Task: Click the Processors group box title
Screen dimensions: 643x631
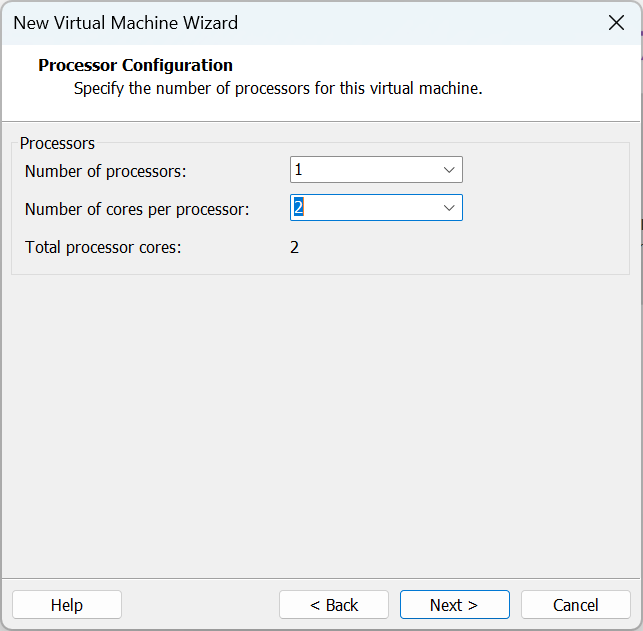Action: coord(57,143)
